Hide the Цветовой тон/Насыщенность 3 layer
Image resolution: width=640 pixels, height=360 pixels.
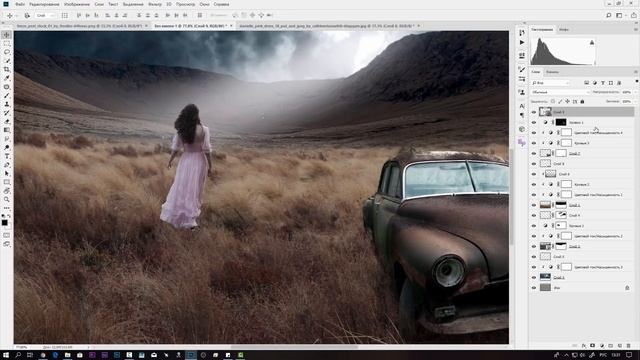(534, 267)
